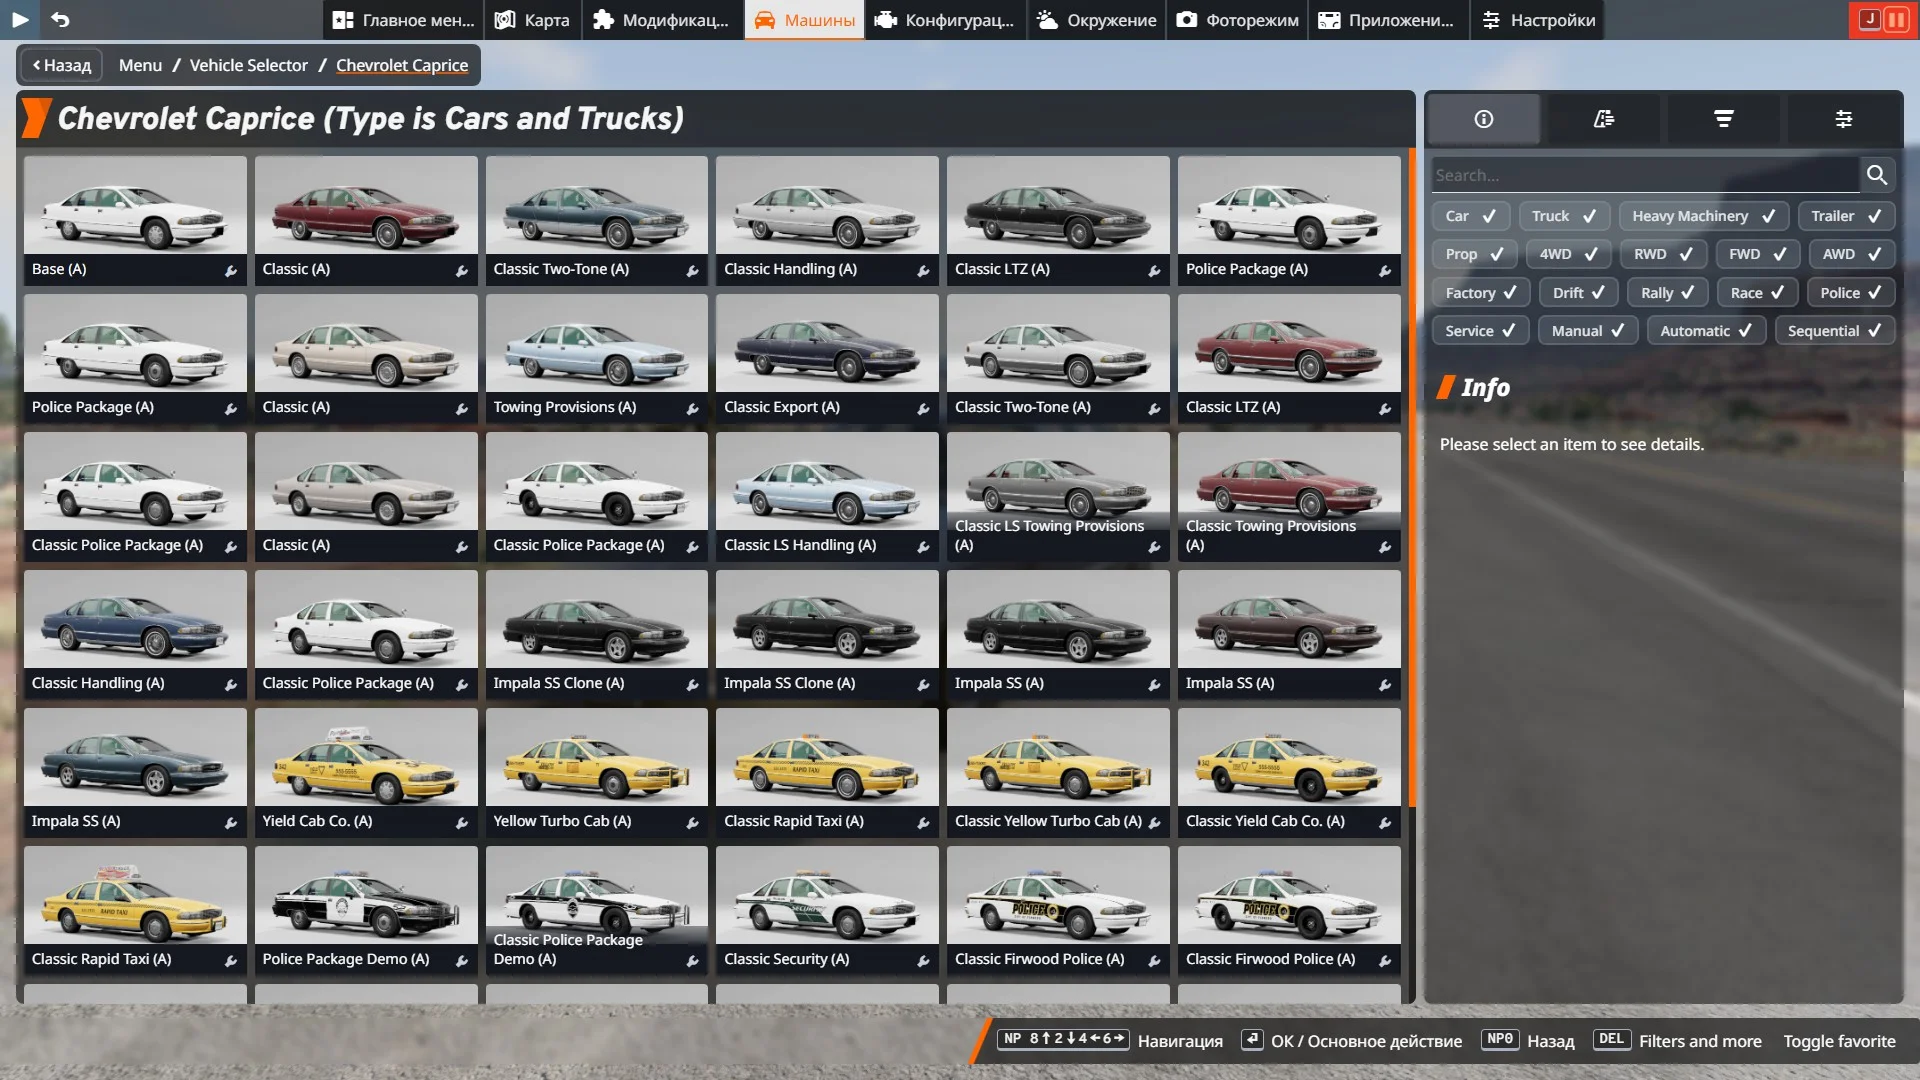
Task: Select the Classic Rapid Taxi (A) fifth-row thumbnail
Action: (827, 772)
